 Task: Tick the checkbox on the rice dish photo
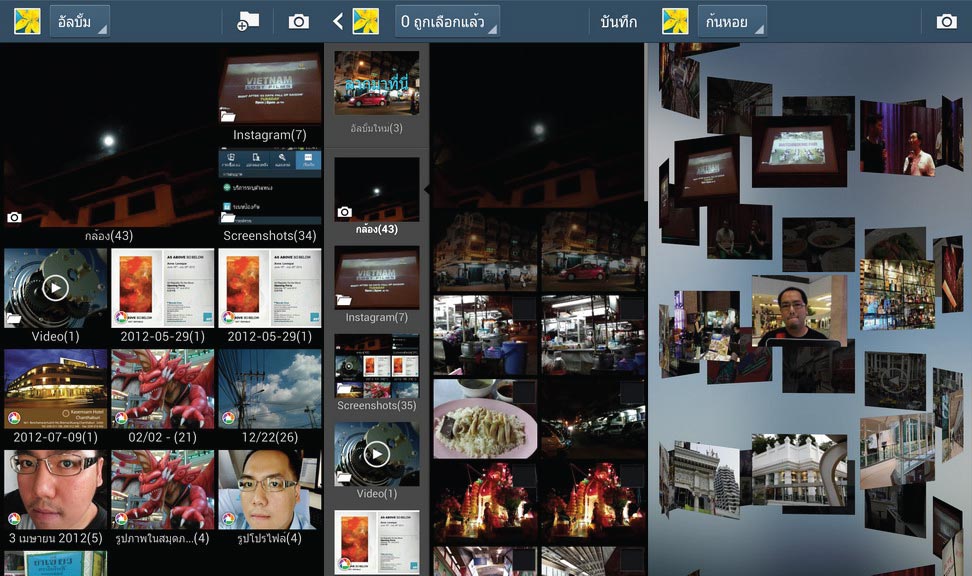tap(524, 392)
